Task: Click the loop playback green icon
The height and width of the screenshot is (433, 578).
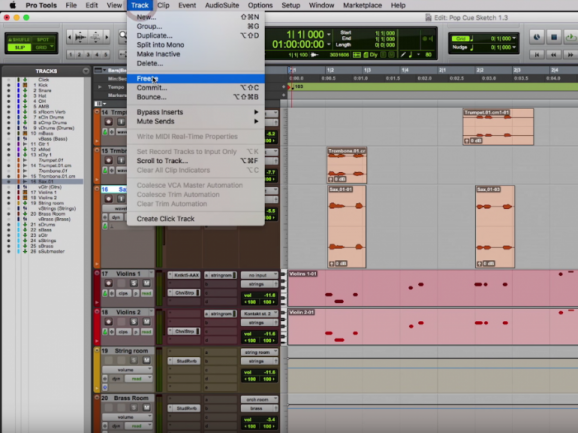Action: 571,37
